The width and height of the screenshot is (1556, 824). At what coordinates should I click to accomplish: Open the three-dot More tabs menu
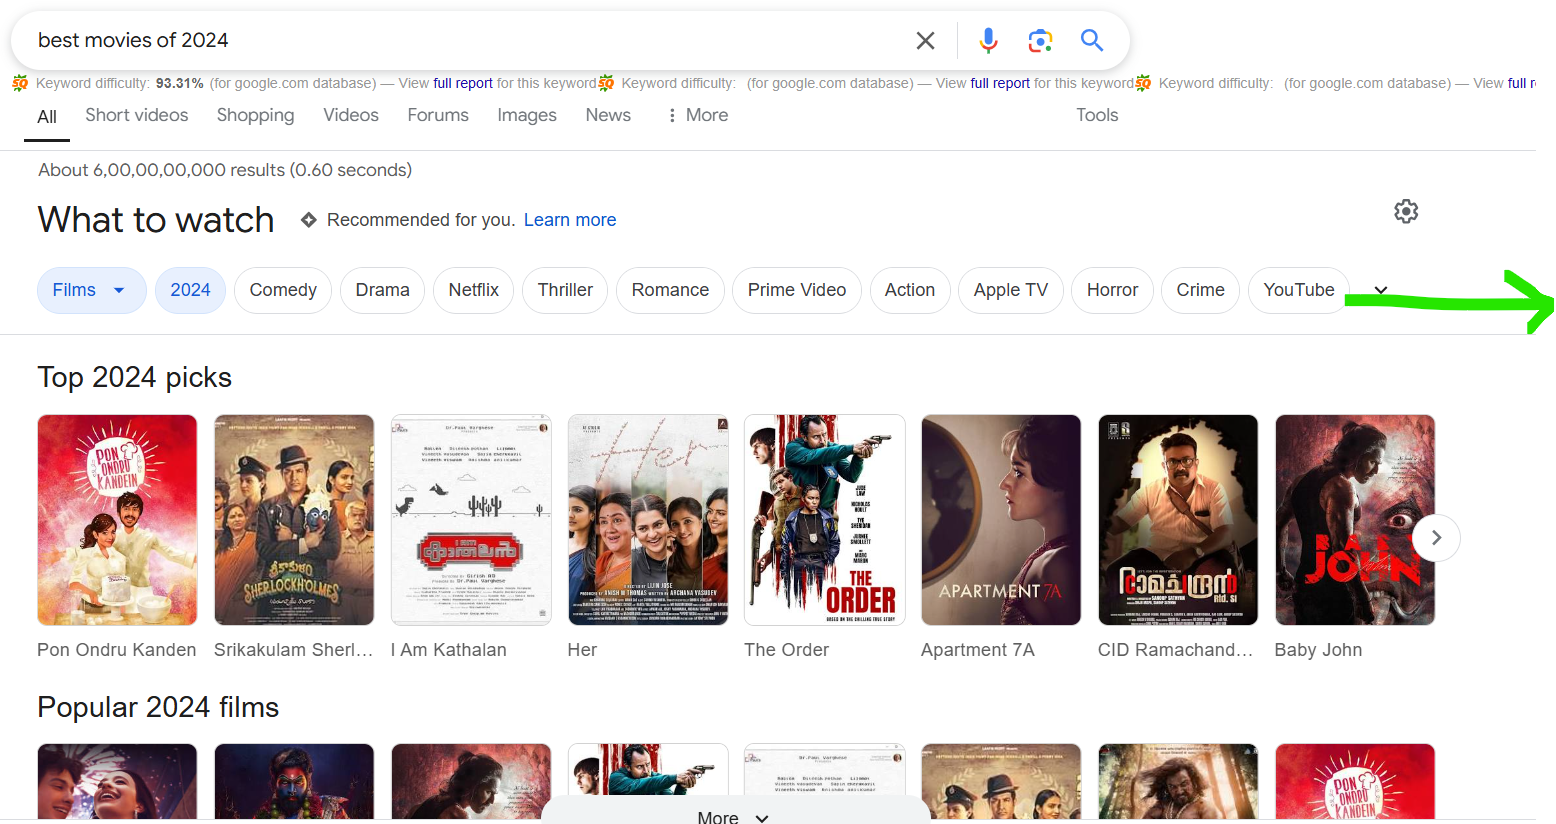tap(698, 115)
